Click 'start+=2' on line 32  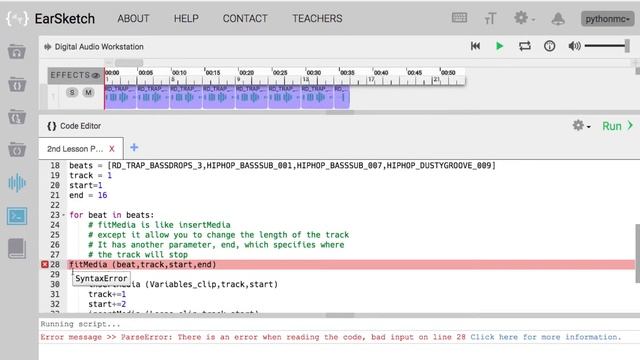107,304
